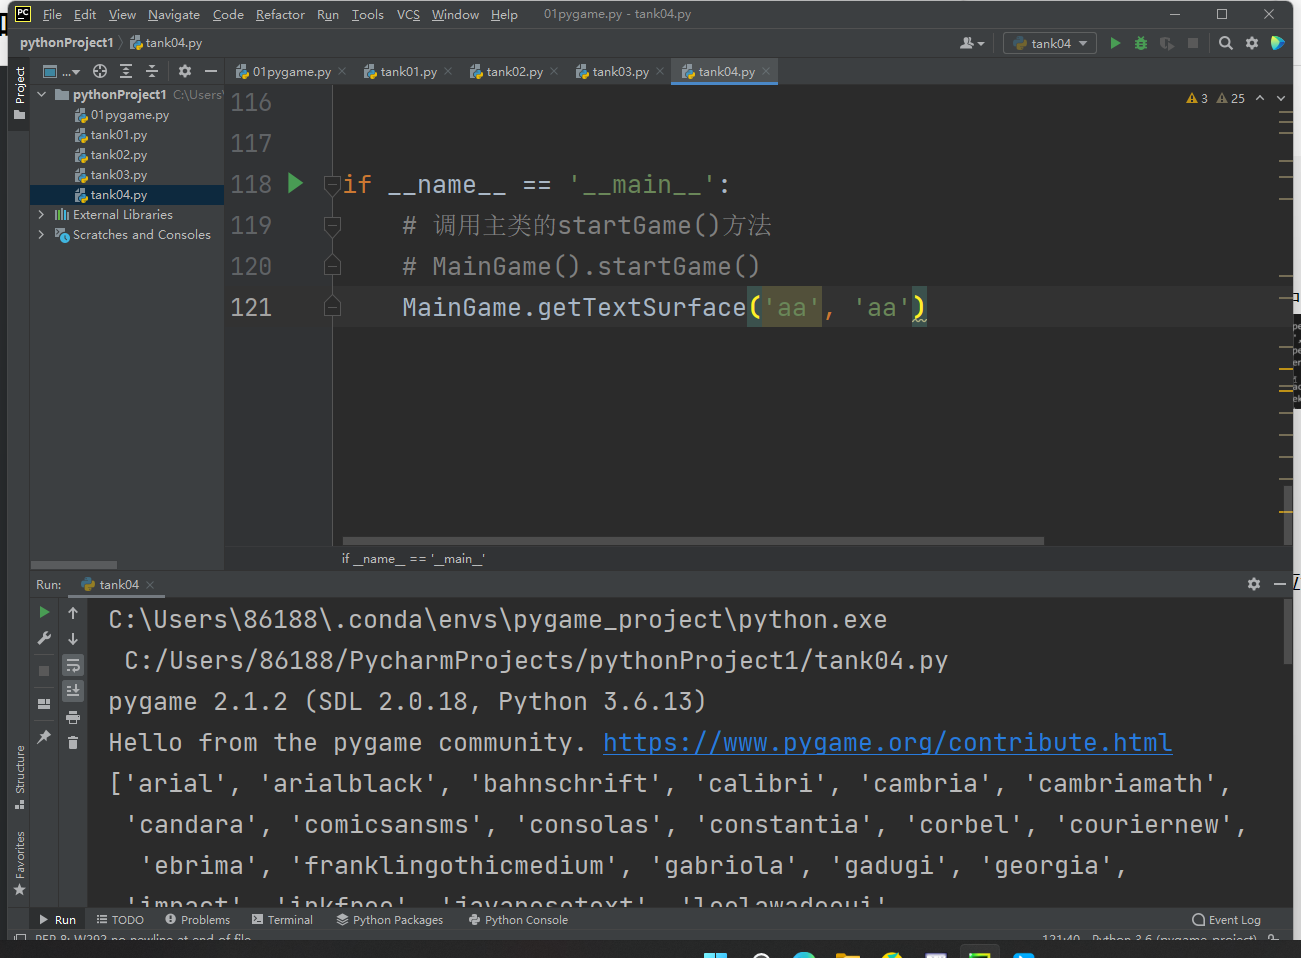Image resolution: width=1301 pixels, height=958 pixels.
Task: Click the warnings count indicator 3
Action: click(x=1197, y=98)
